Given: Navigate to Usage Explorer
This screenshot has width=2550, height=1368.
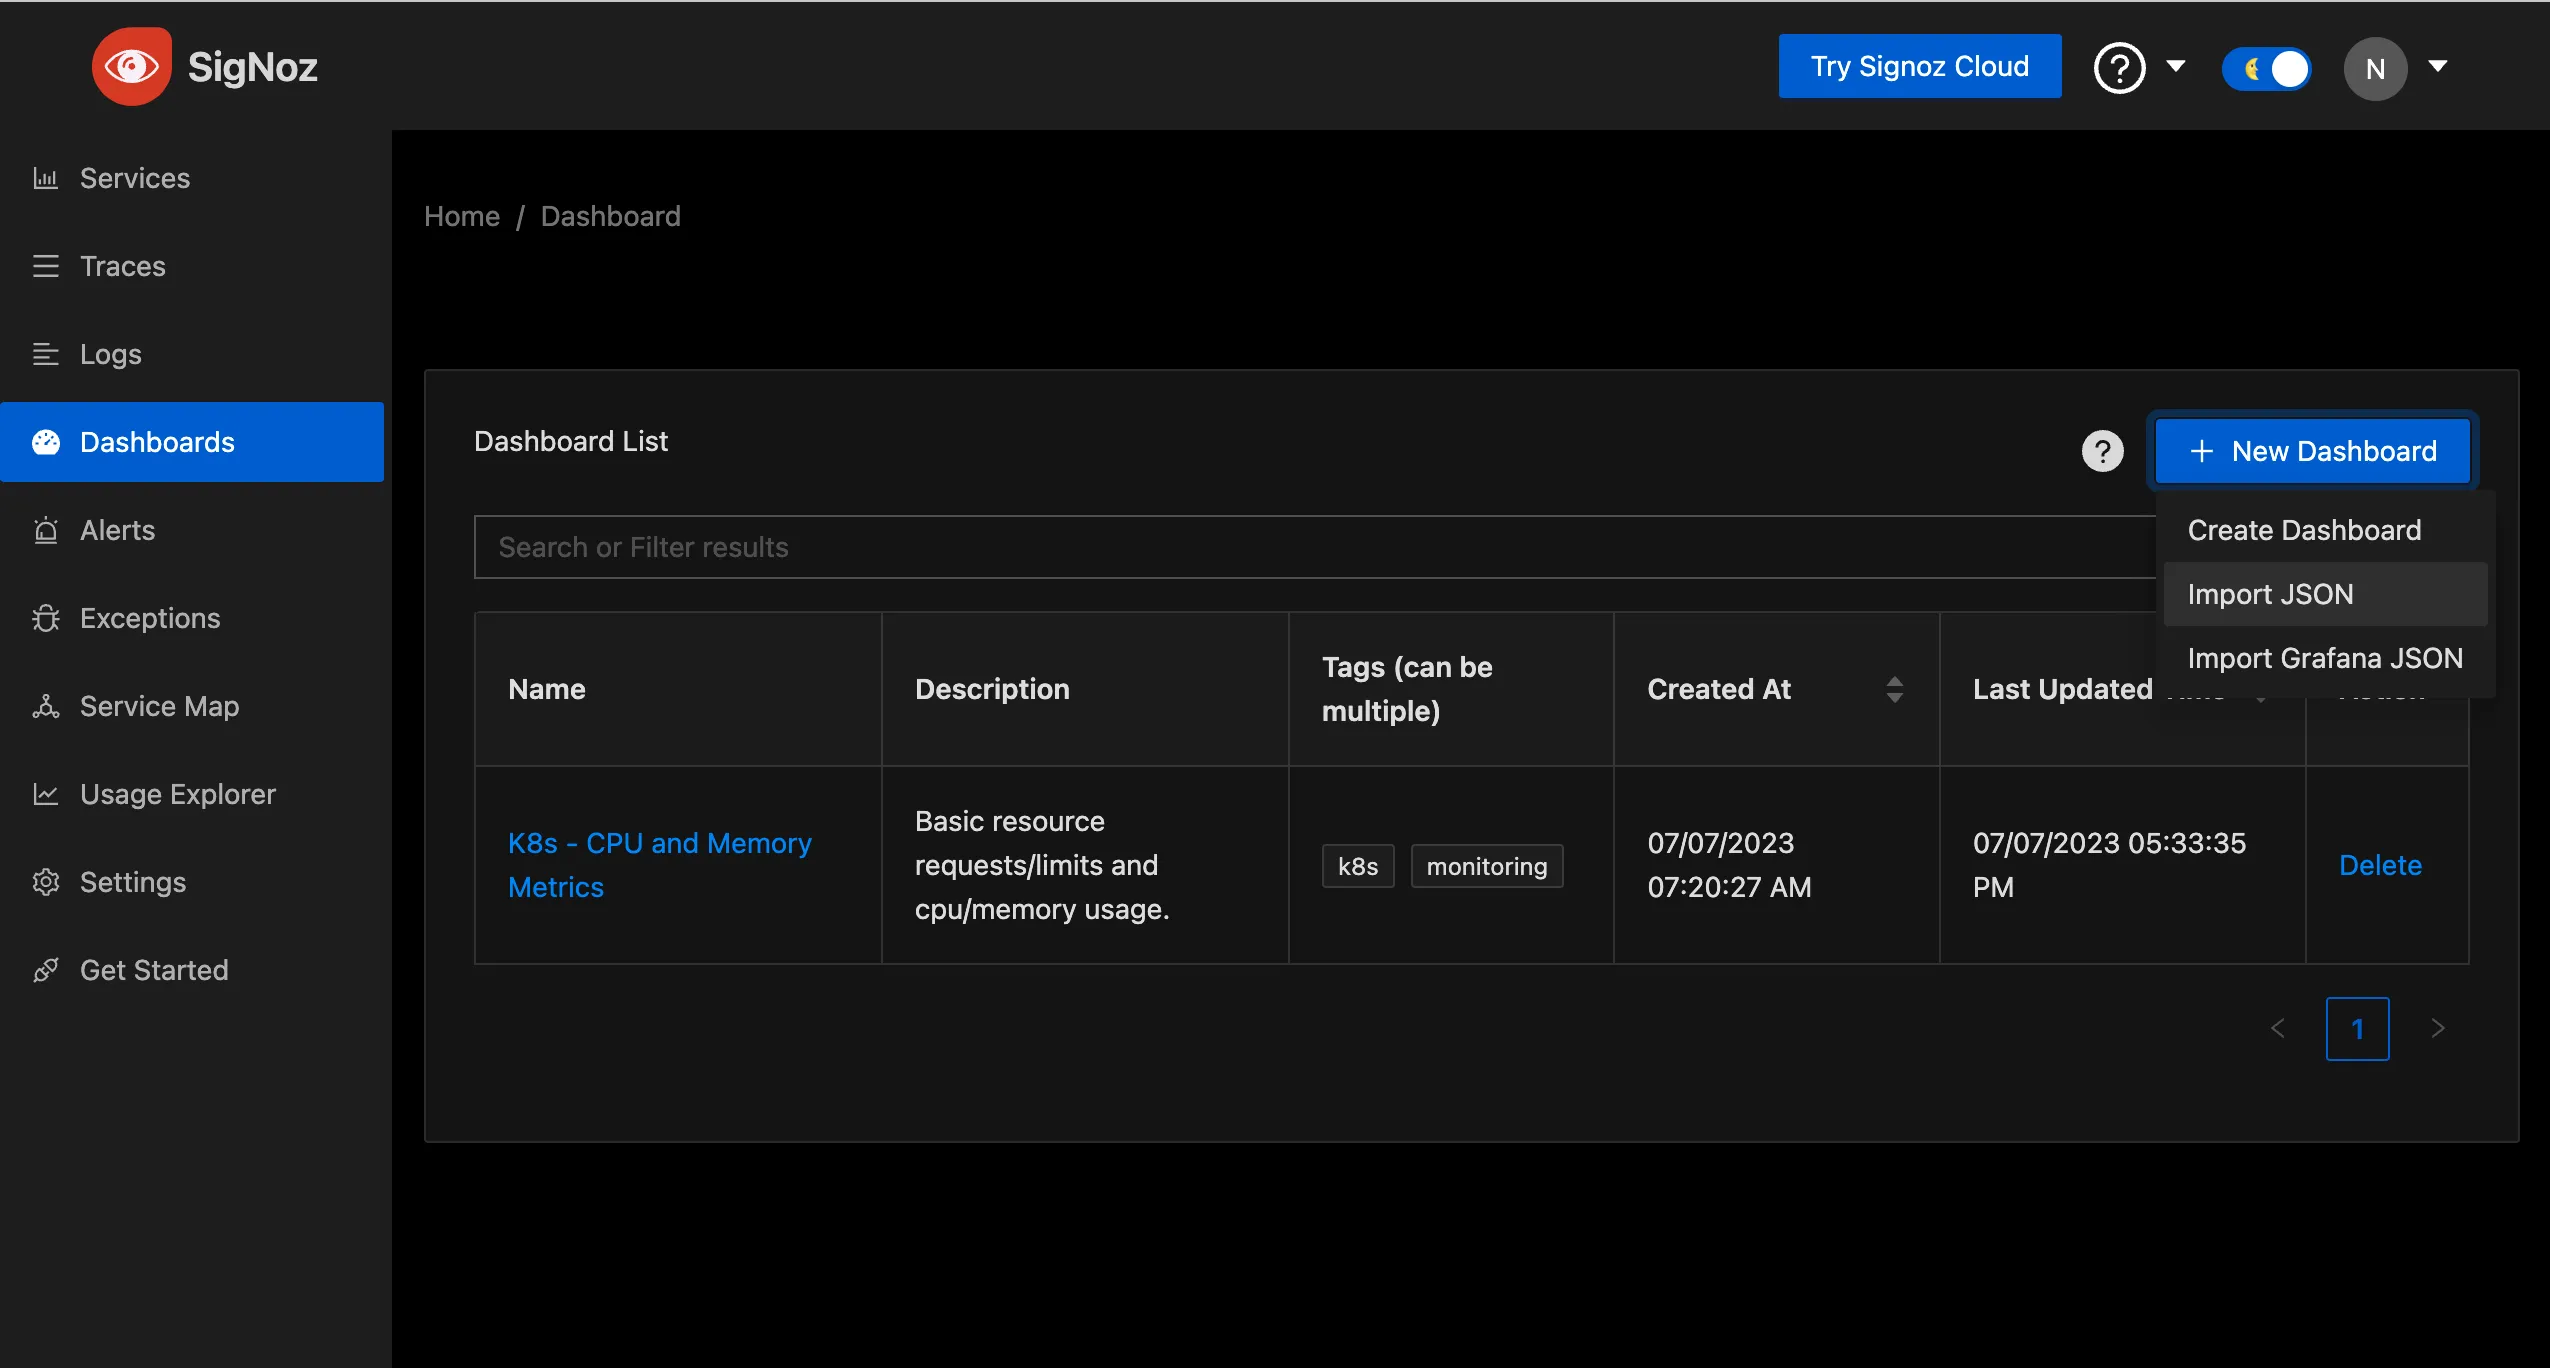Looking at the screenshot, I should point(179,793).
